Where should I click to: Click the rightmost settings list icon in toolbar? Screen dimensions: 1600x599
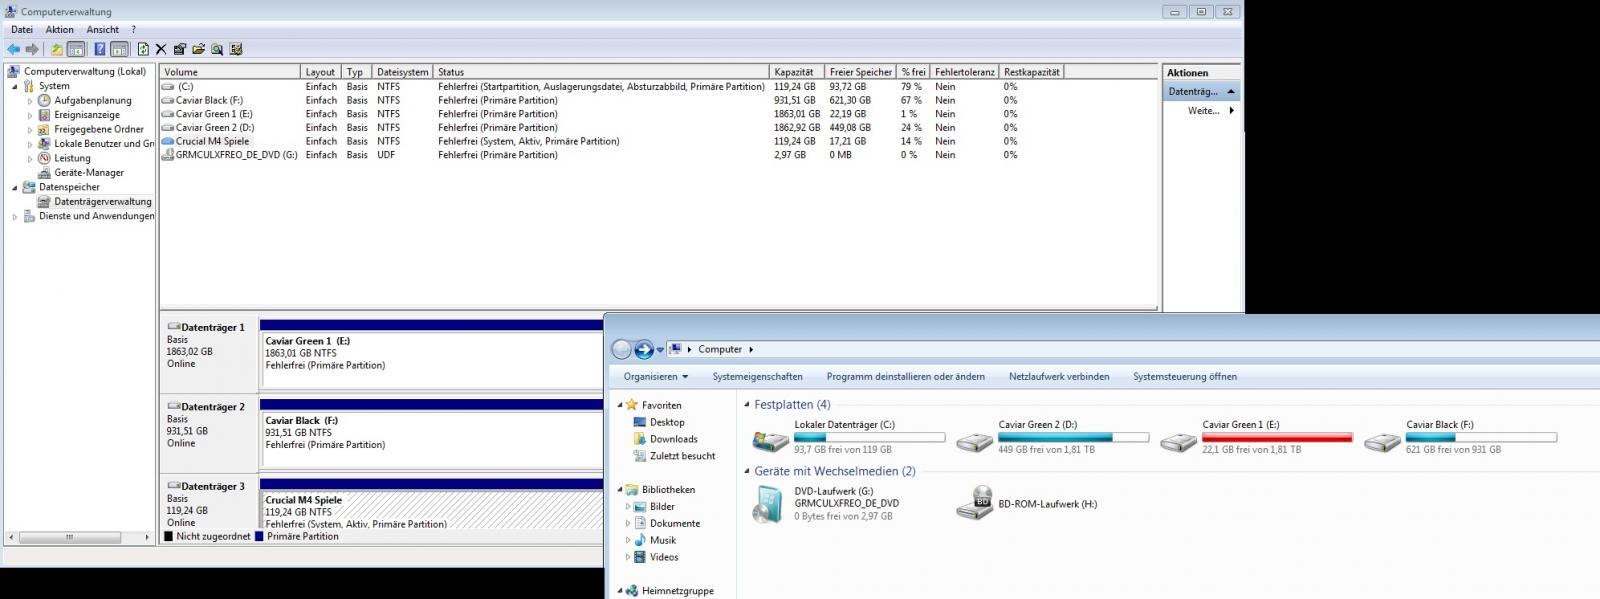coord(236,49)
